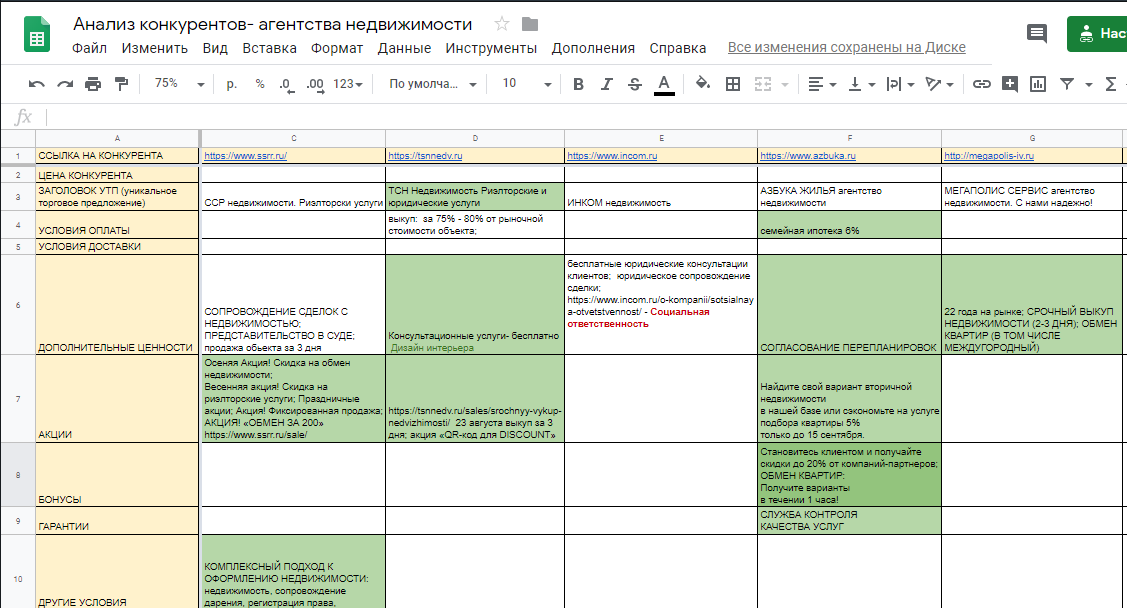1127x608 pixels.
Task: Open borders options
Action: click(x=732, y=84)
